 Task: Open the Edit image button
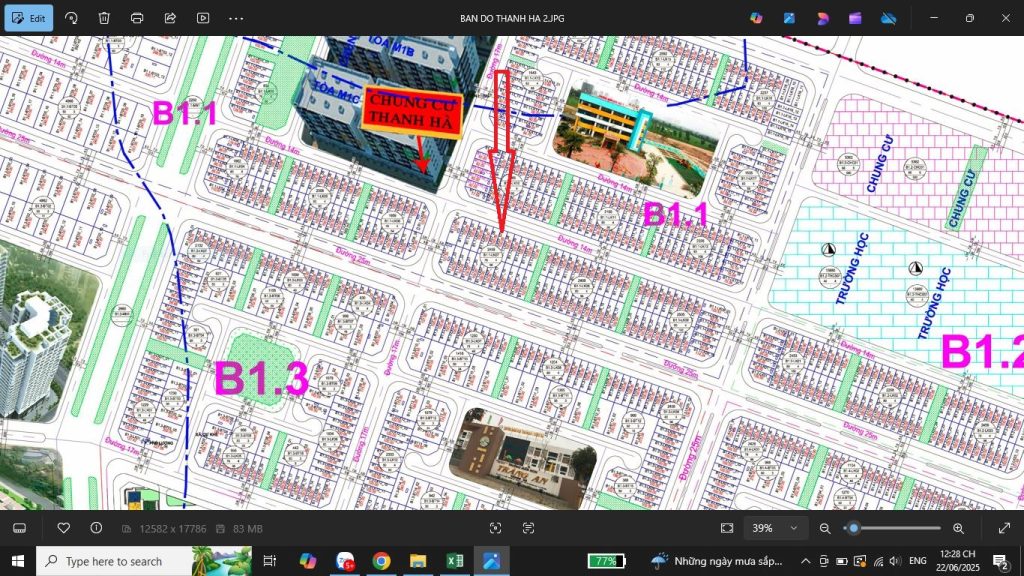pos(29,18)
